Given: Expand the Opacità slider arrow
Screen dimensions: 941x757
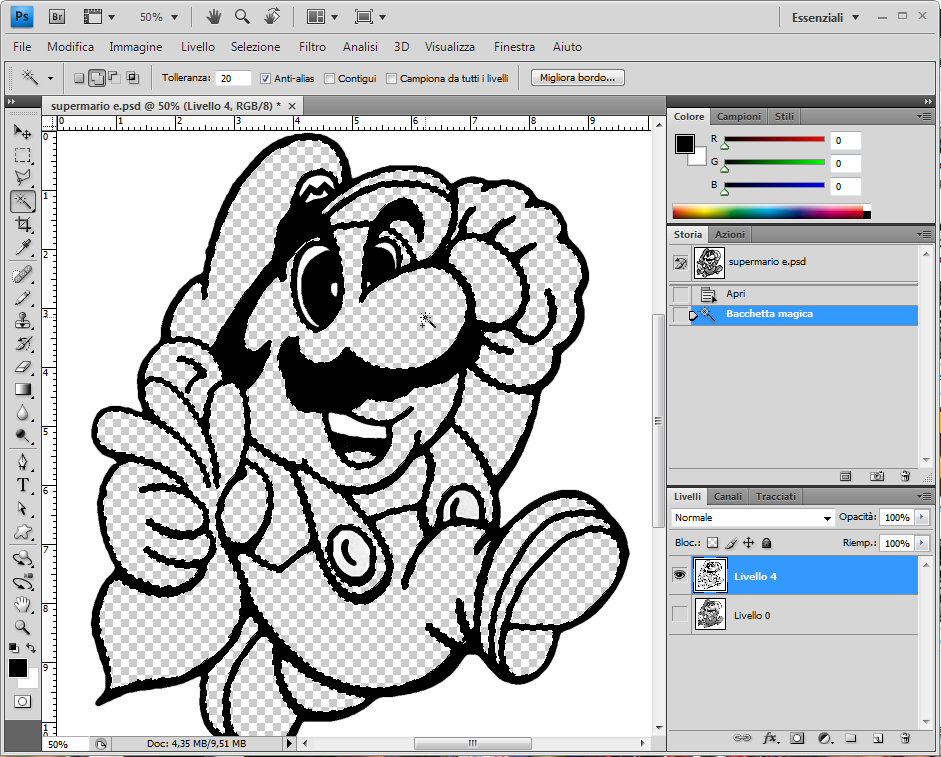Looking at the screenshot, I should click(x=921, y=517).
